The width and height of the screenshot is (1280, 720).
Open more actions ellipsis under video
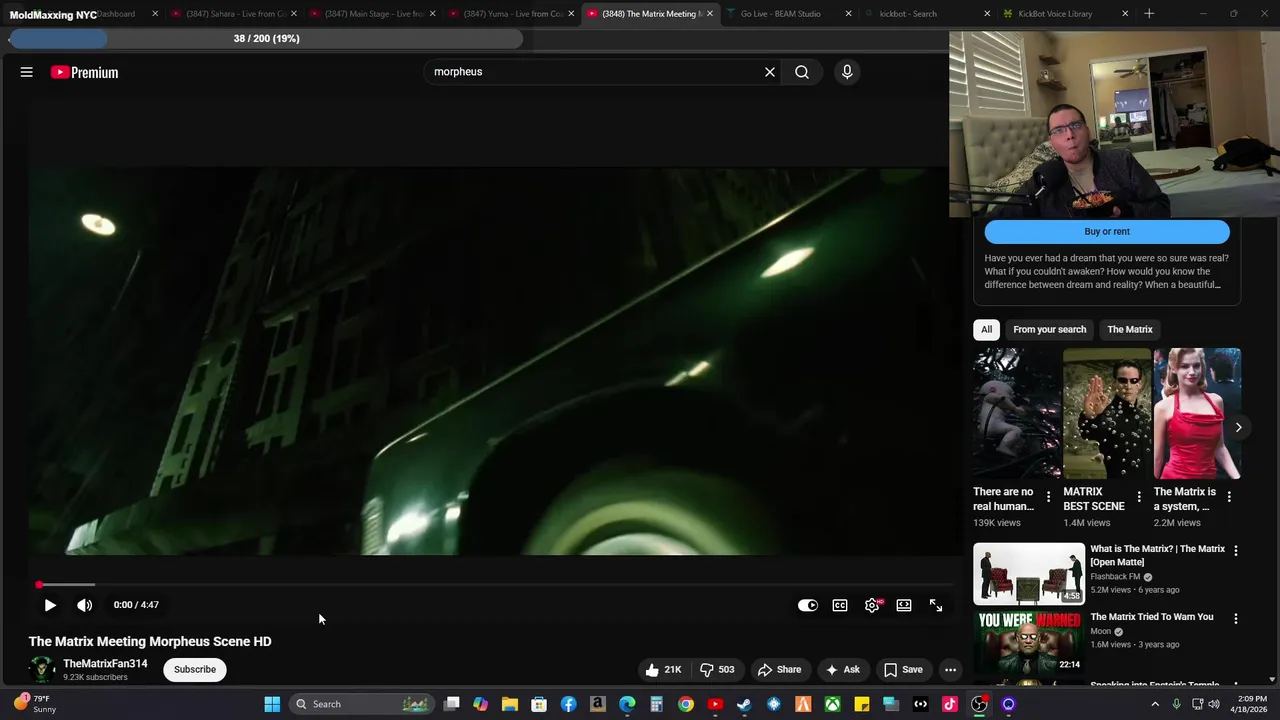point(951,670)
